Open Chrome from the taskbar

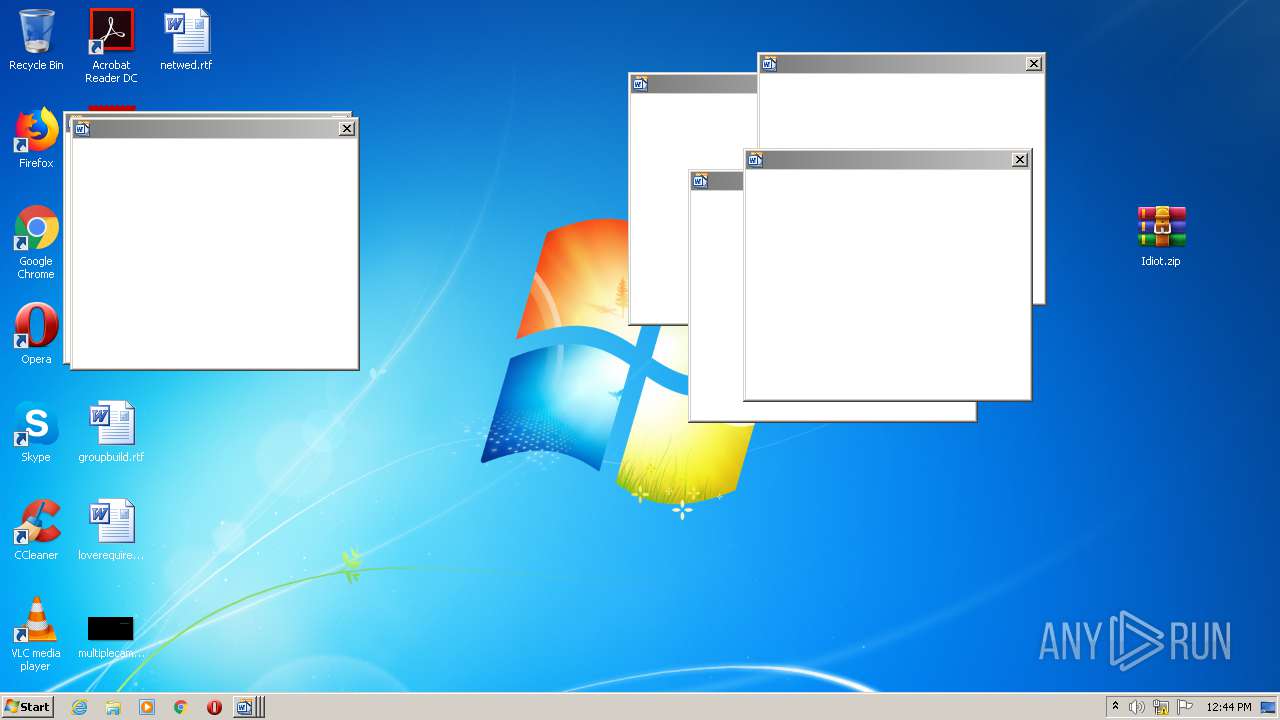click(180, 707)
